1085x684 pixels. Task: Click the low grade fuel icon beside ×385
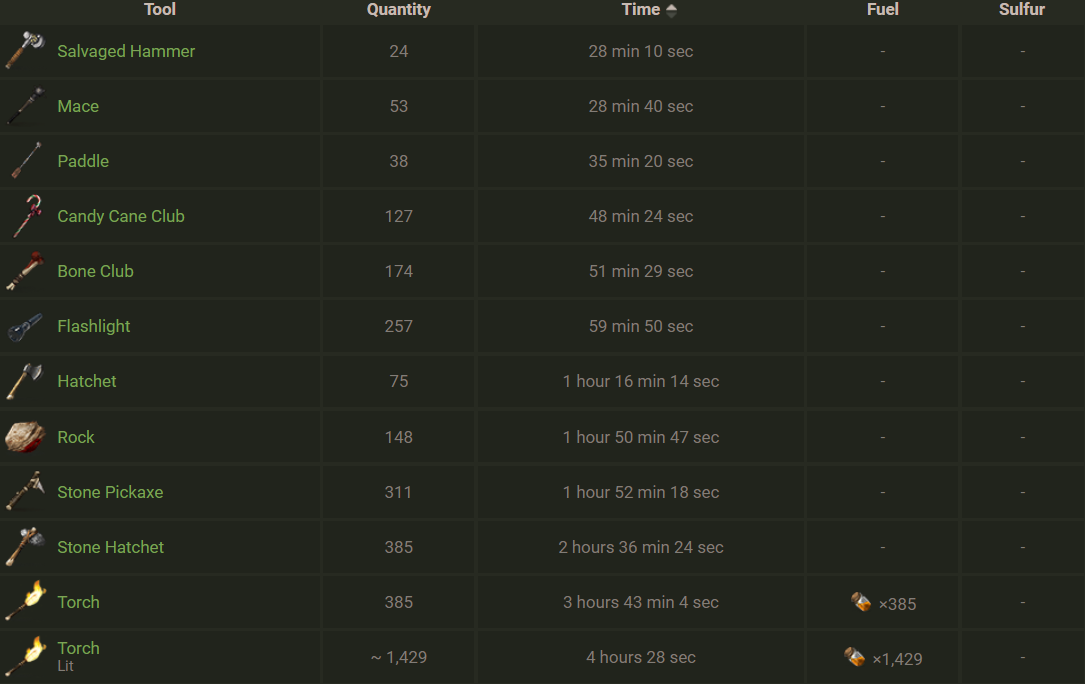click(861, 602)
